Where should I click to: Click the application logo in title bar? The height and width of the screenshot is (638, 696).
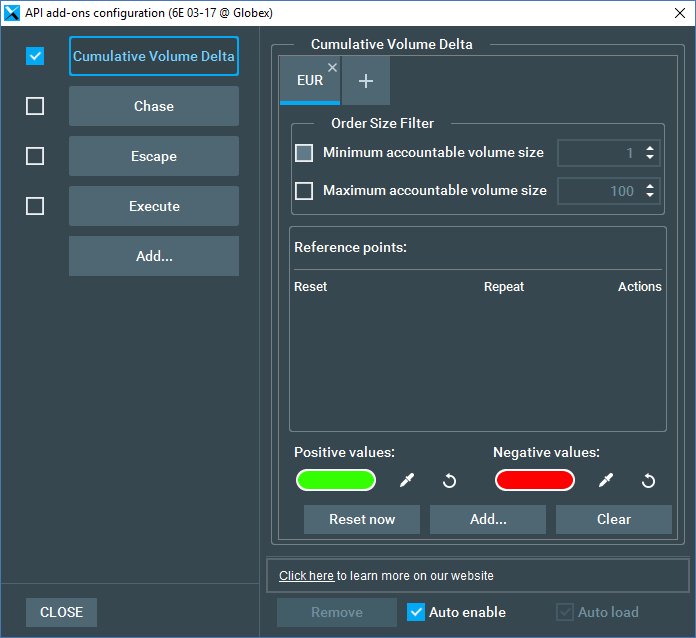pos(12,13)
